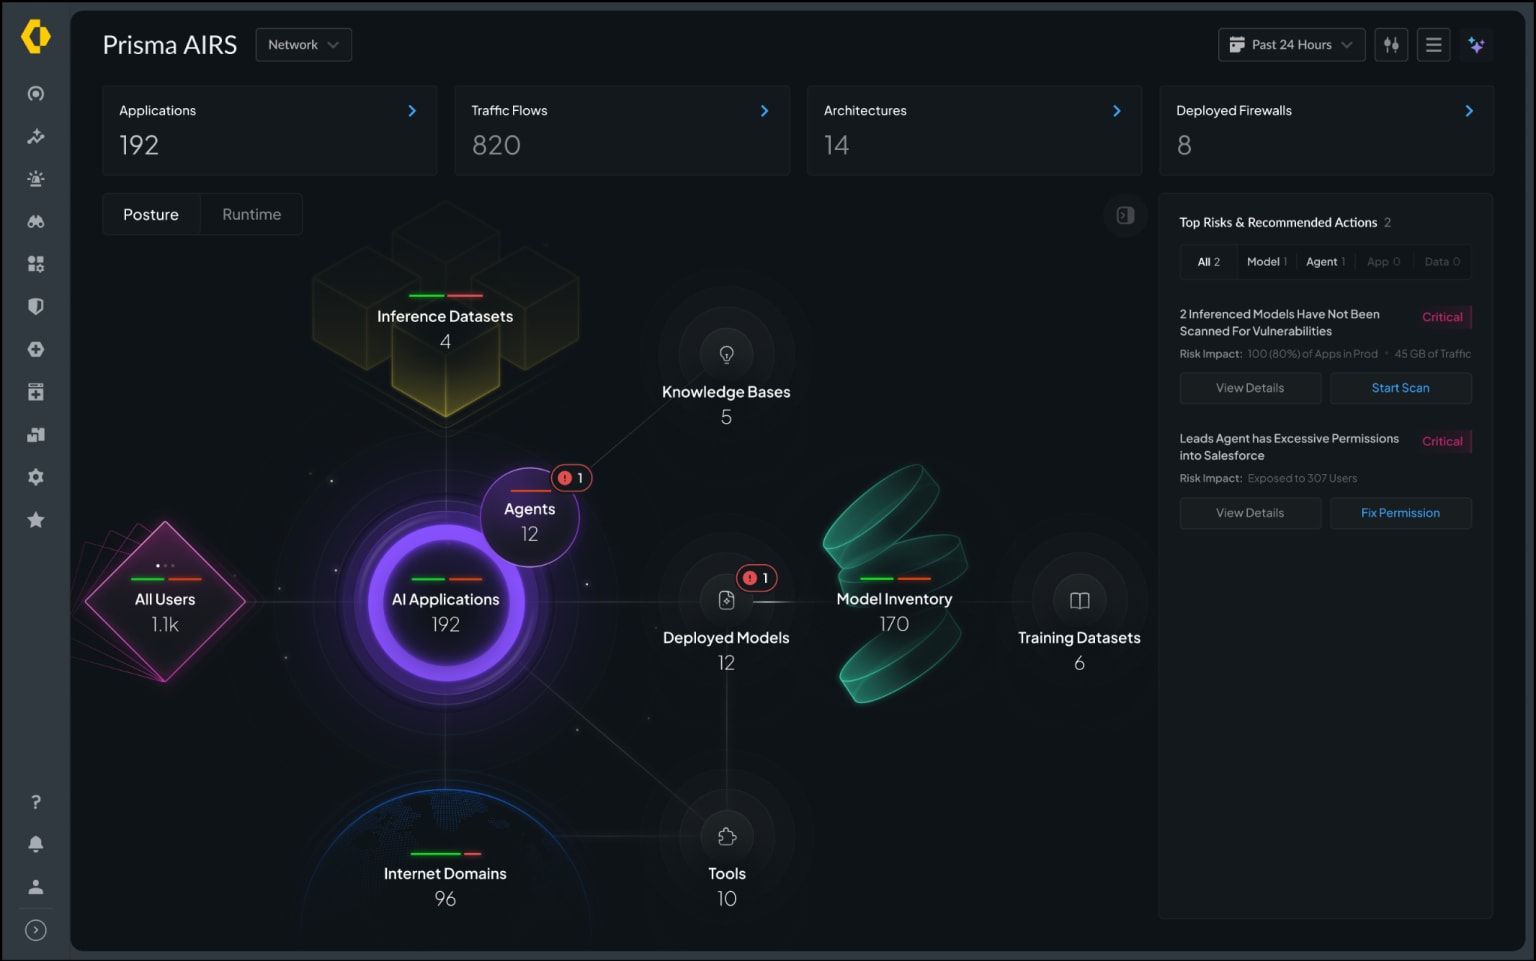Collapse the side panel toggle icon
This screenshot has width=1536, height=961.
(1125, 215)
